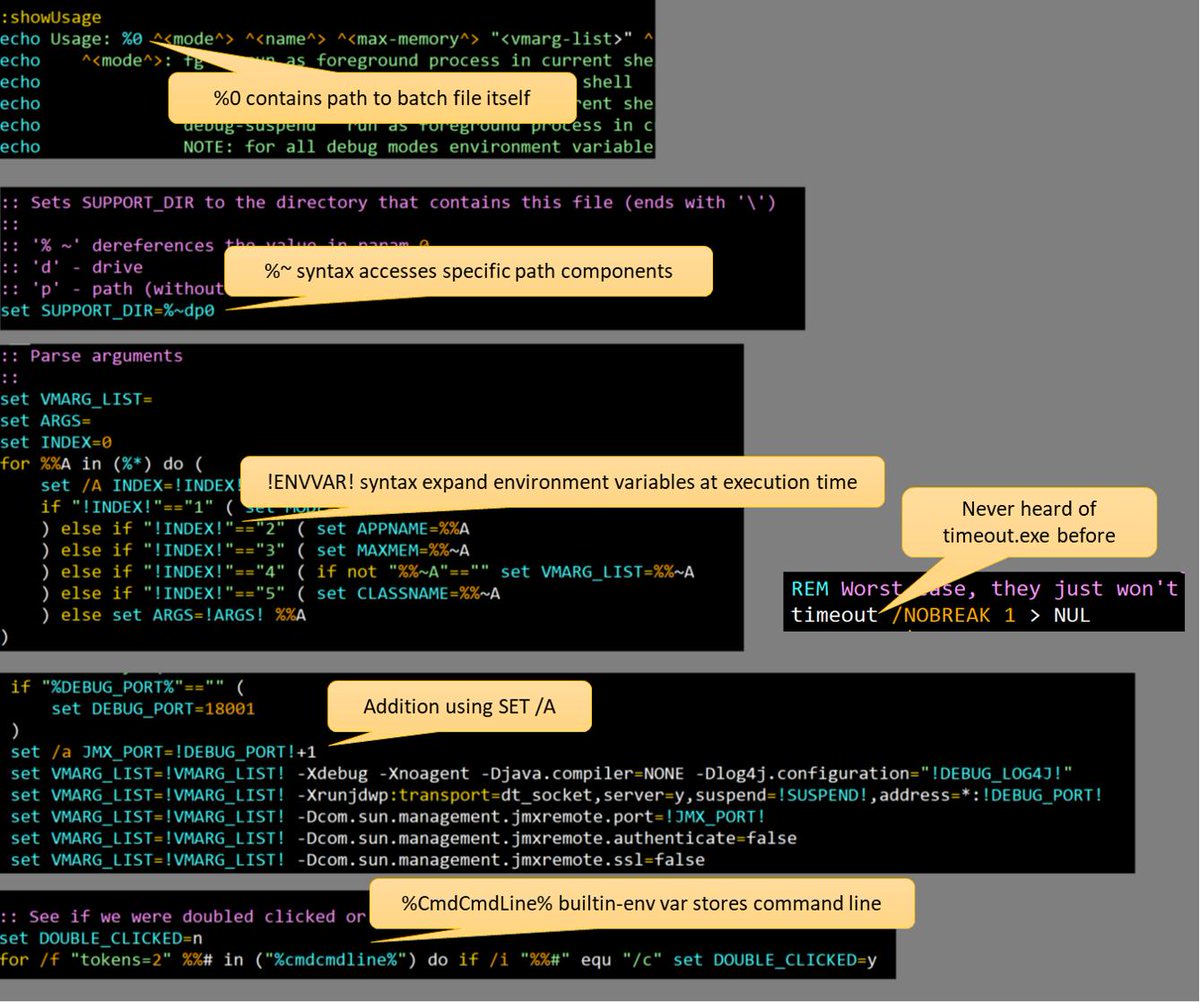
Task: Click 'set VMARG_LIST=%%~A' in the INDEX 4 line
Action: (597, 572)
